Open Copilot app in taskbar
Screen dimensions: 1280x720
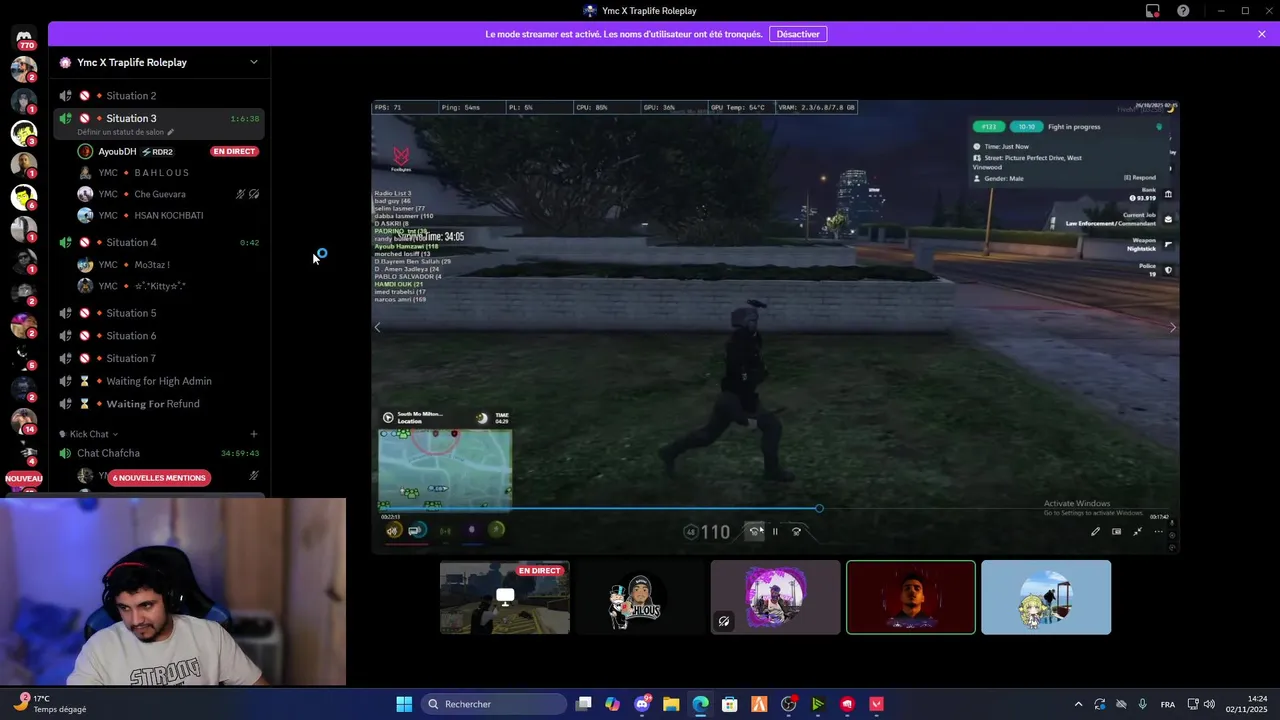coord(612,704)
